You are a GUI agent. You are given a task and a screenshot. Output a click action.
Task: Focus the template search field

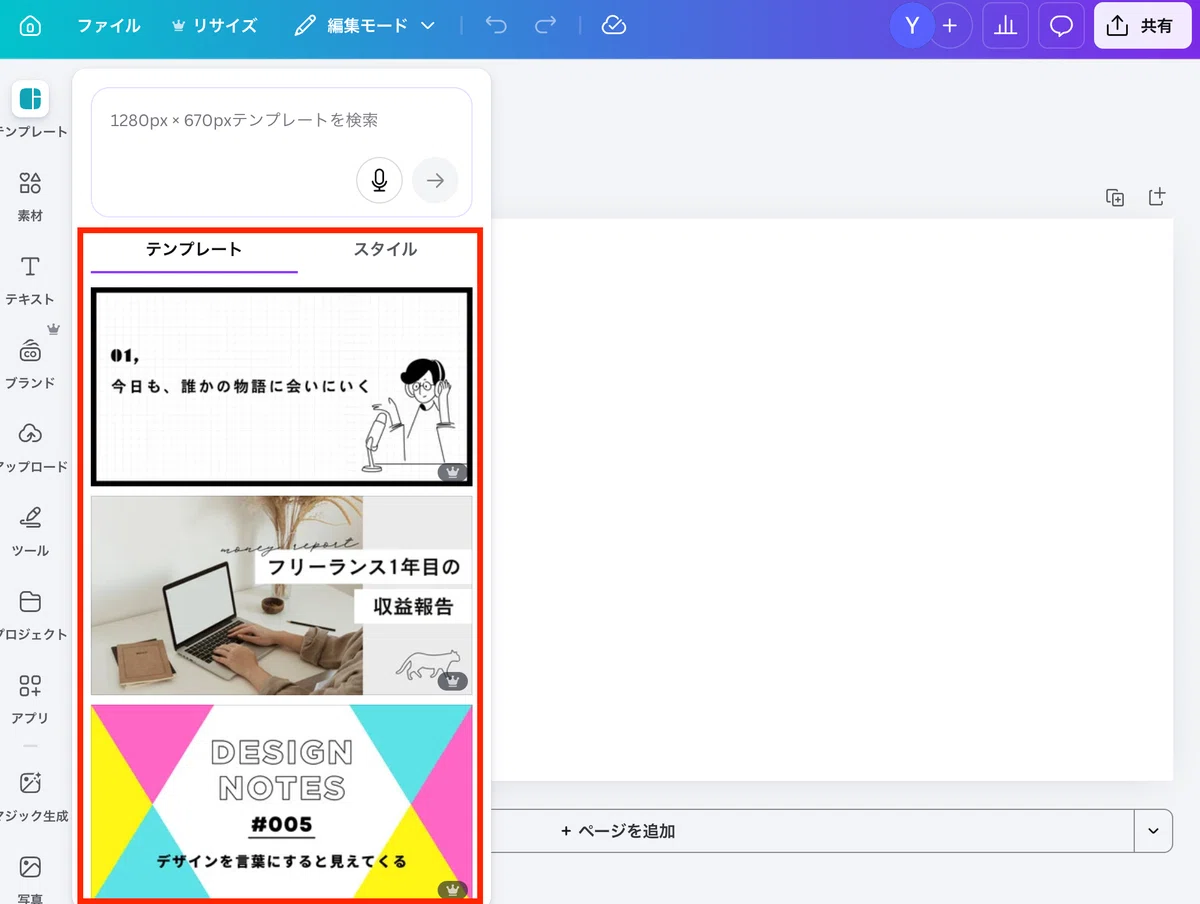tap(281, 152)
